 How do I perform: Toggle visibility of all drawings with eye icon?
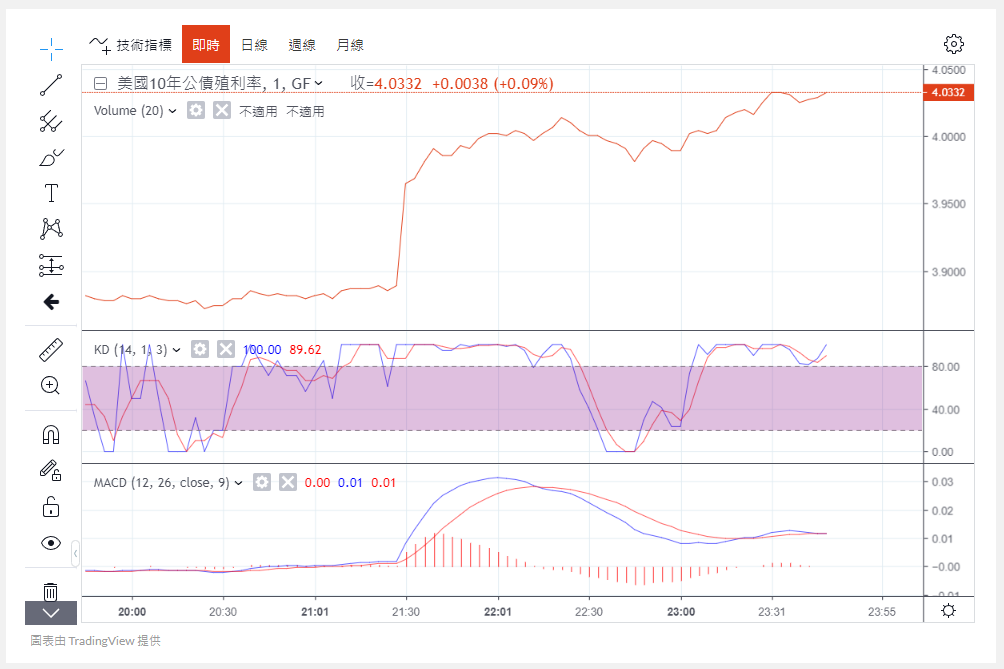51,542
